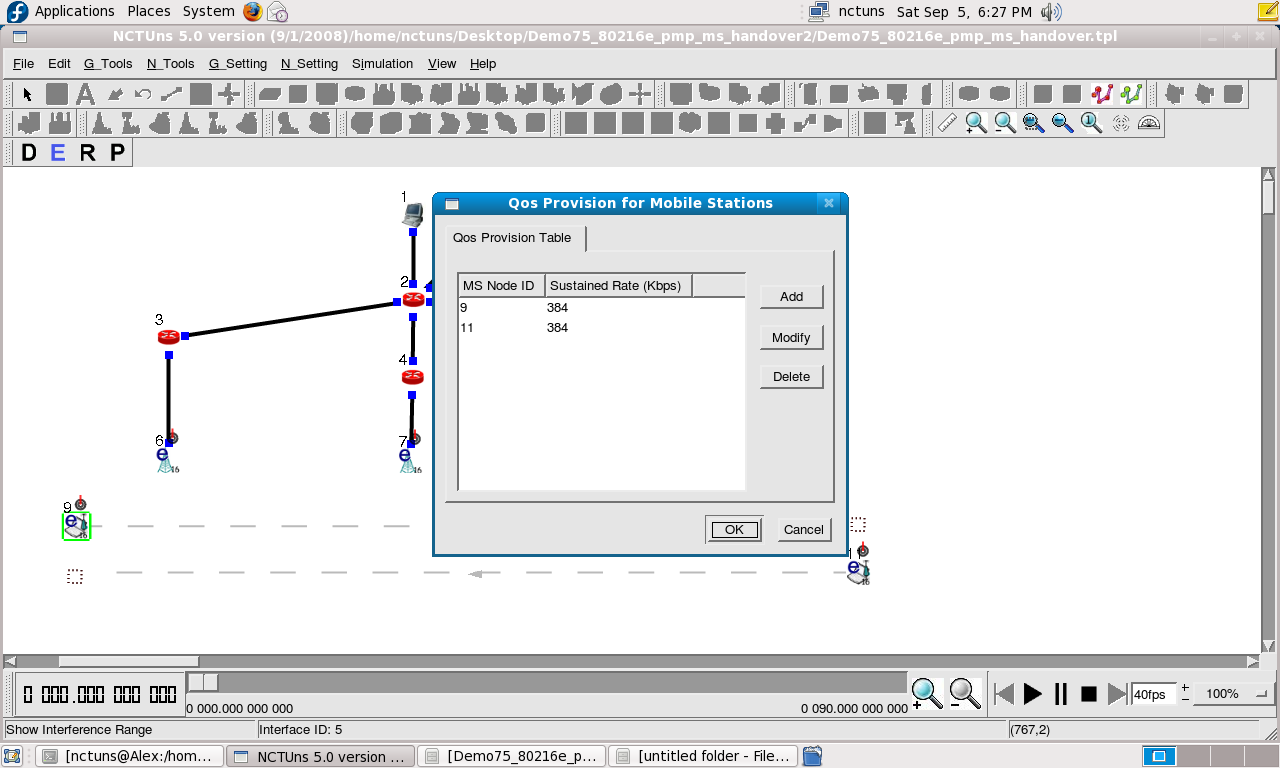This screenshot has height=768, width=1280.
Task: Click the toolbar magnifier with minus sign
Action: click(x=1005, y=123)
